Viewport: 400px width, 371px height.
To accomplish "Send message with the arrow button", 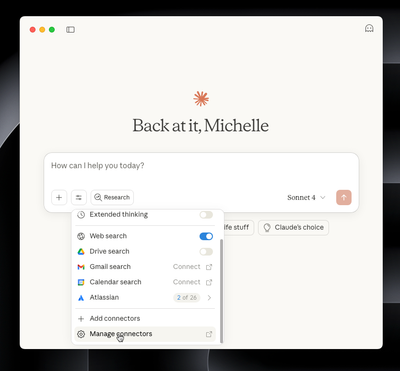I will point(344,197).
